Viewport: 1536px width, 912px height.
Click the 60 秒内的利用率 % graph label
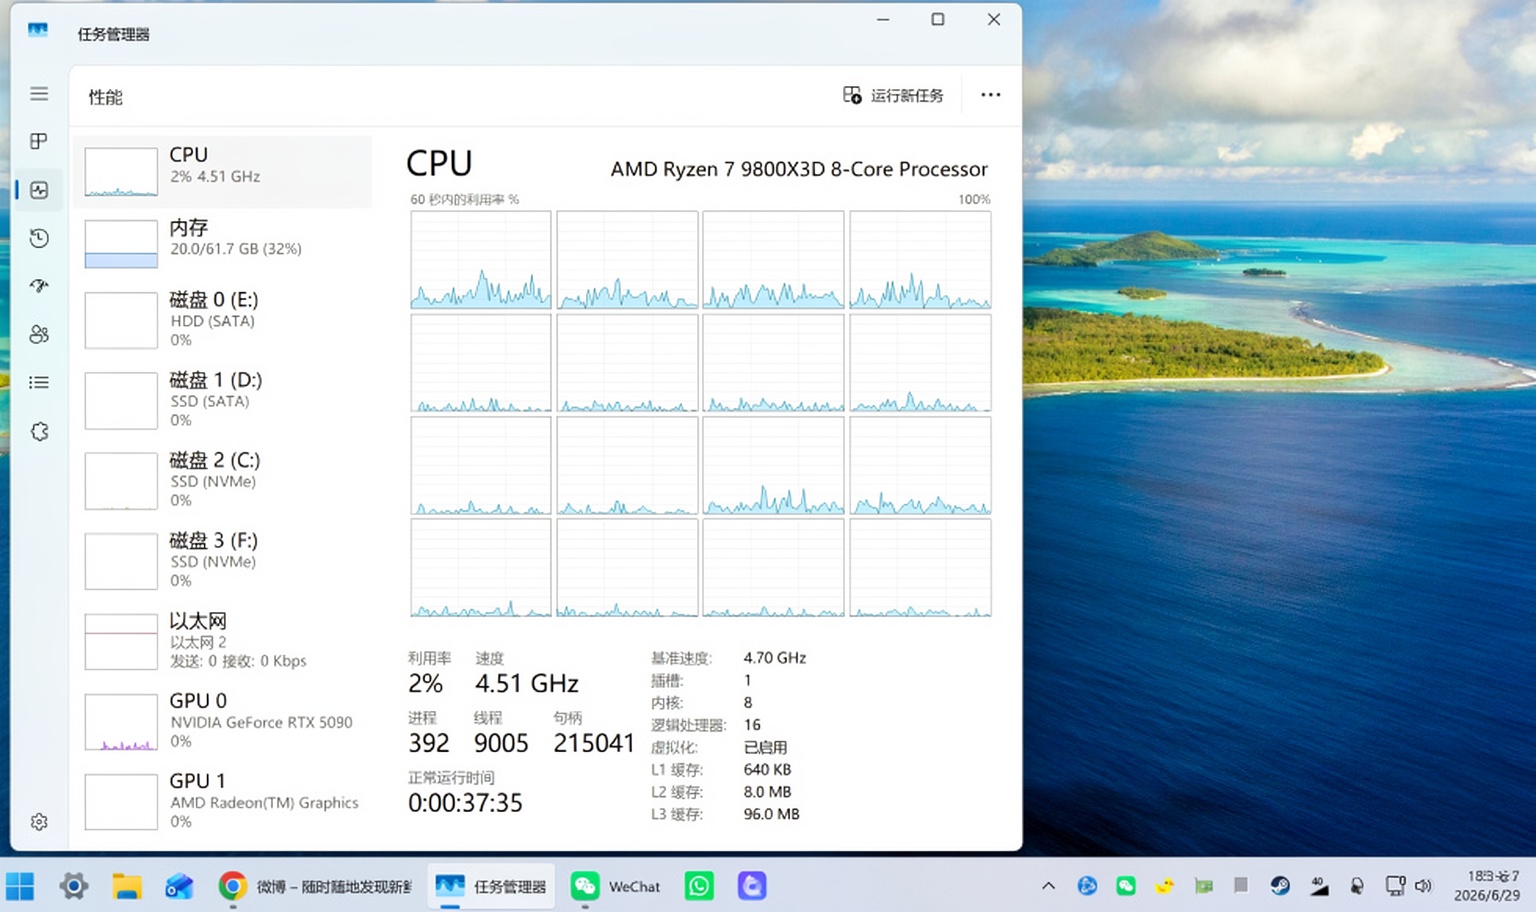[x=464, y=199]
